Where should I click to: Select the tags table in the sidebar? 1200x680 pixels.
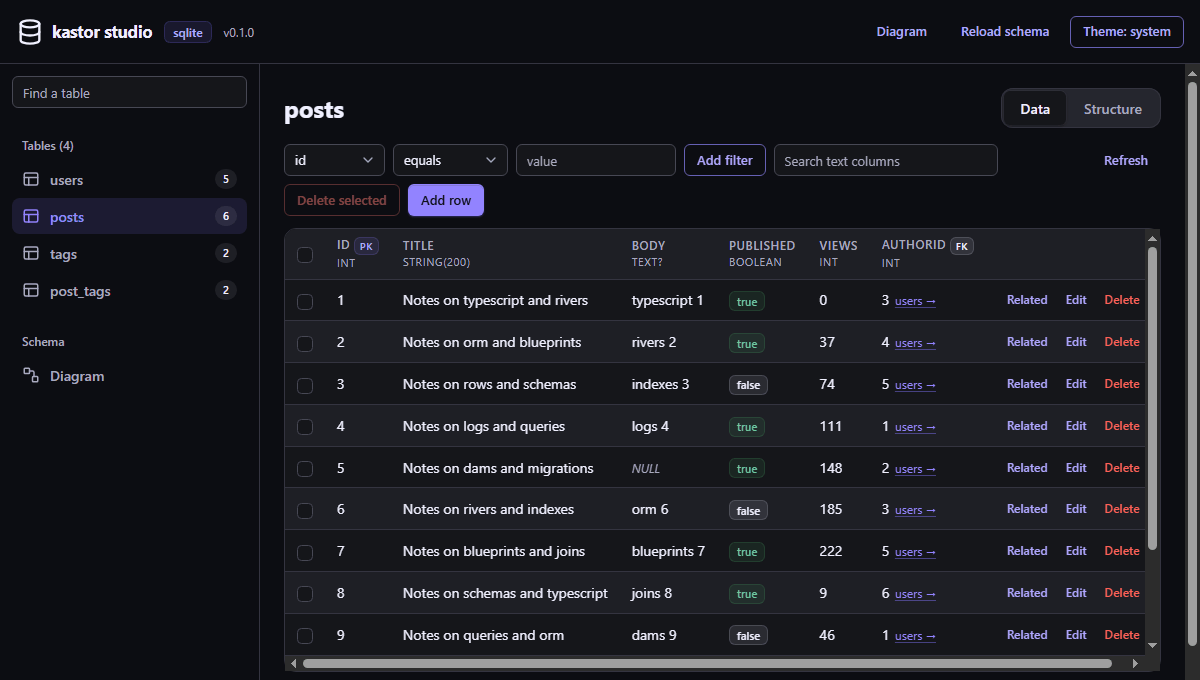129,254
